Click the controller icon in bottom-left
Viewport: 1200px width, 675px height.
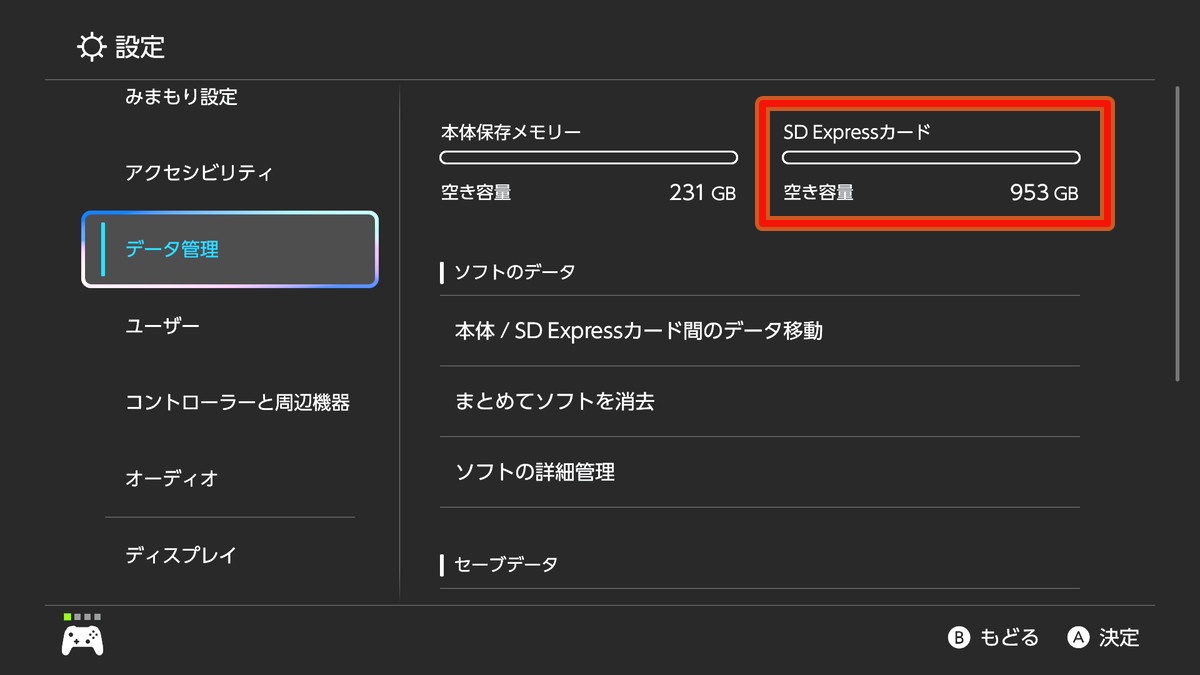coord(83,639)
